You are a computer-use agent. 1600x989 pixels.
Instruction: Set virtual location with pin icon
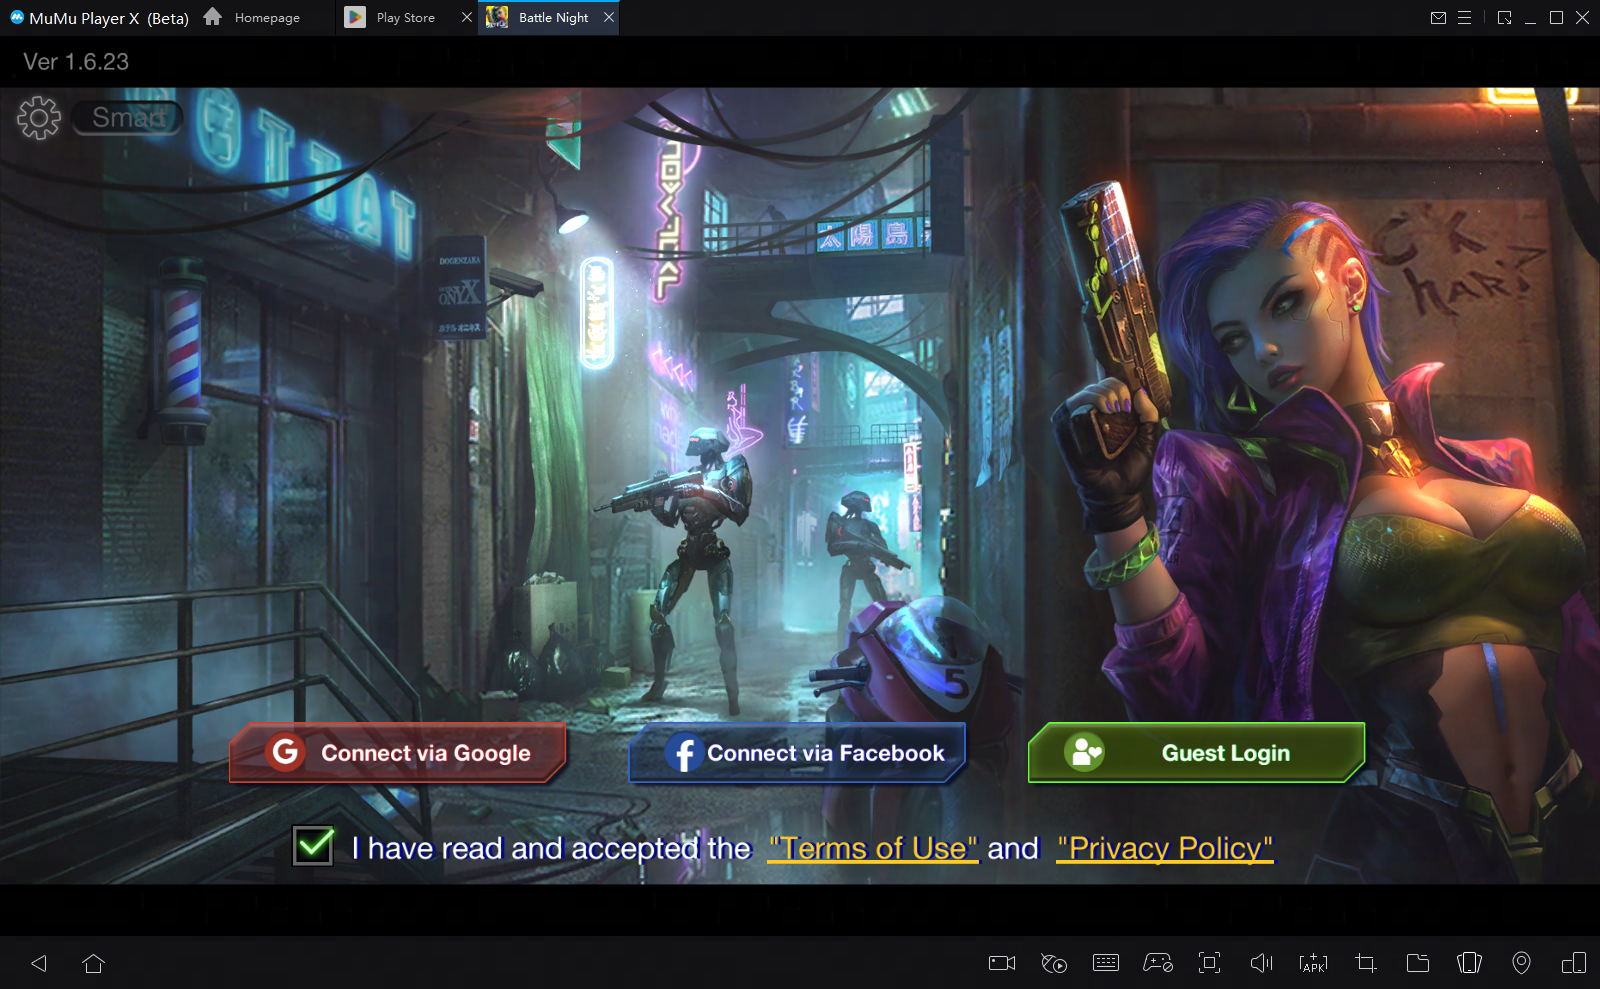[1521, 963]
